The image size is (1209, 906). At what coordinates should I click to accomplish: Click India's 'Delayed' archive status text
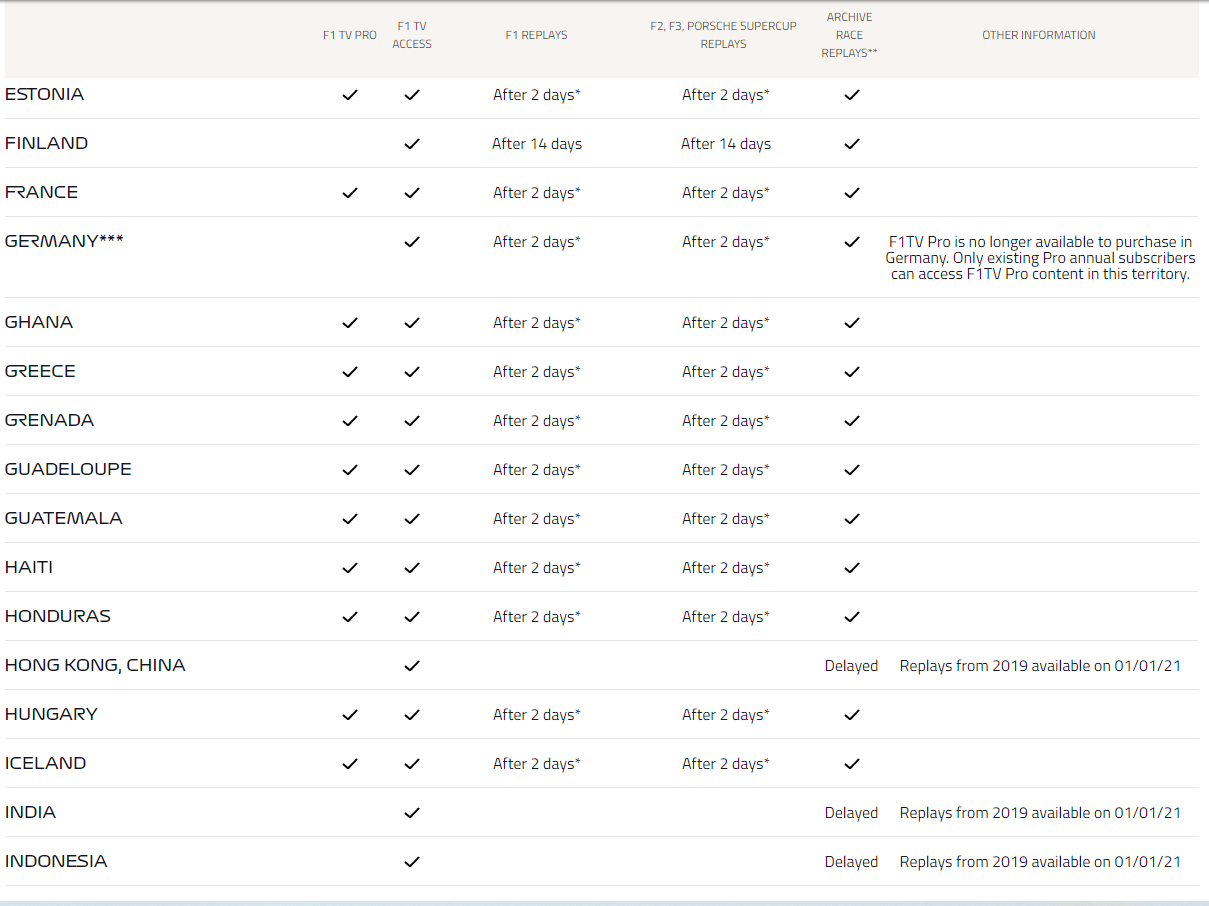pos(851,813)
